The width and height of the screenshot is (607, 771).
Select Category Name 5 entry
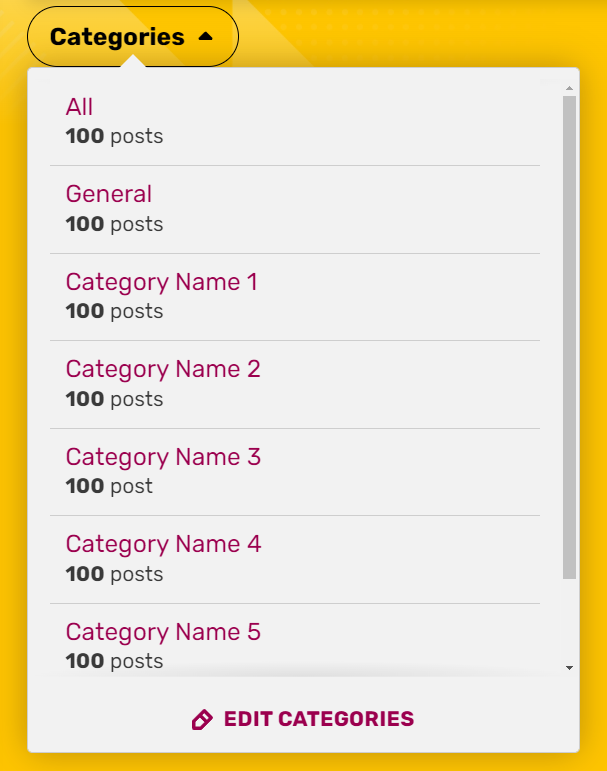163,632
